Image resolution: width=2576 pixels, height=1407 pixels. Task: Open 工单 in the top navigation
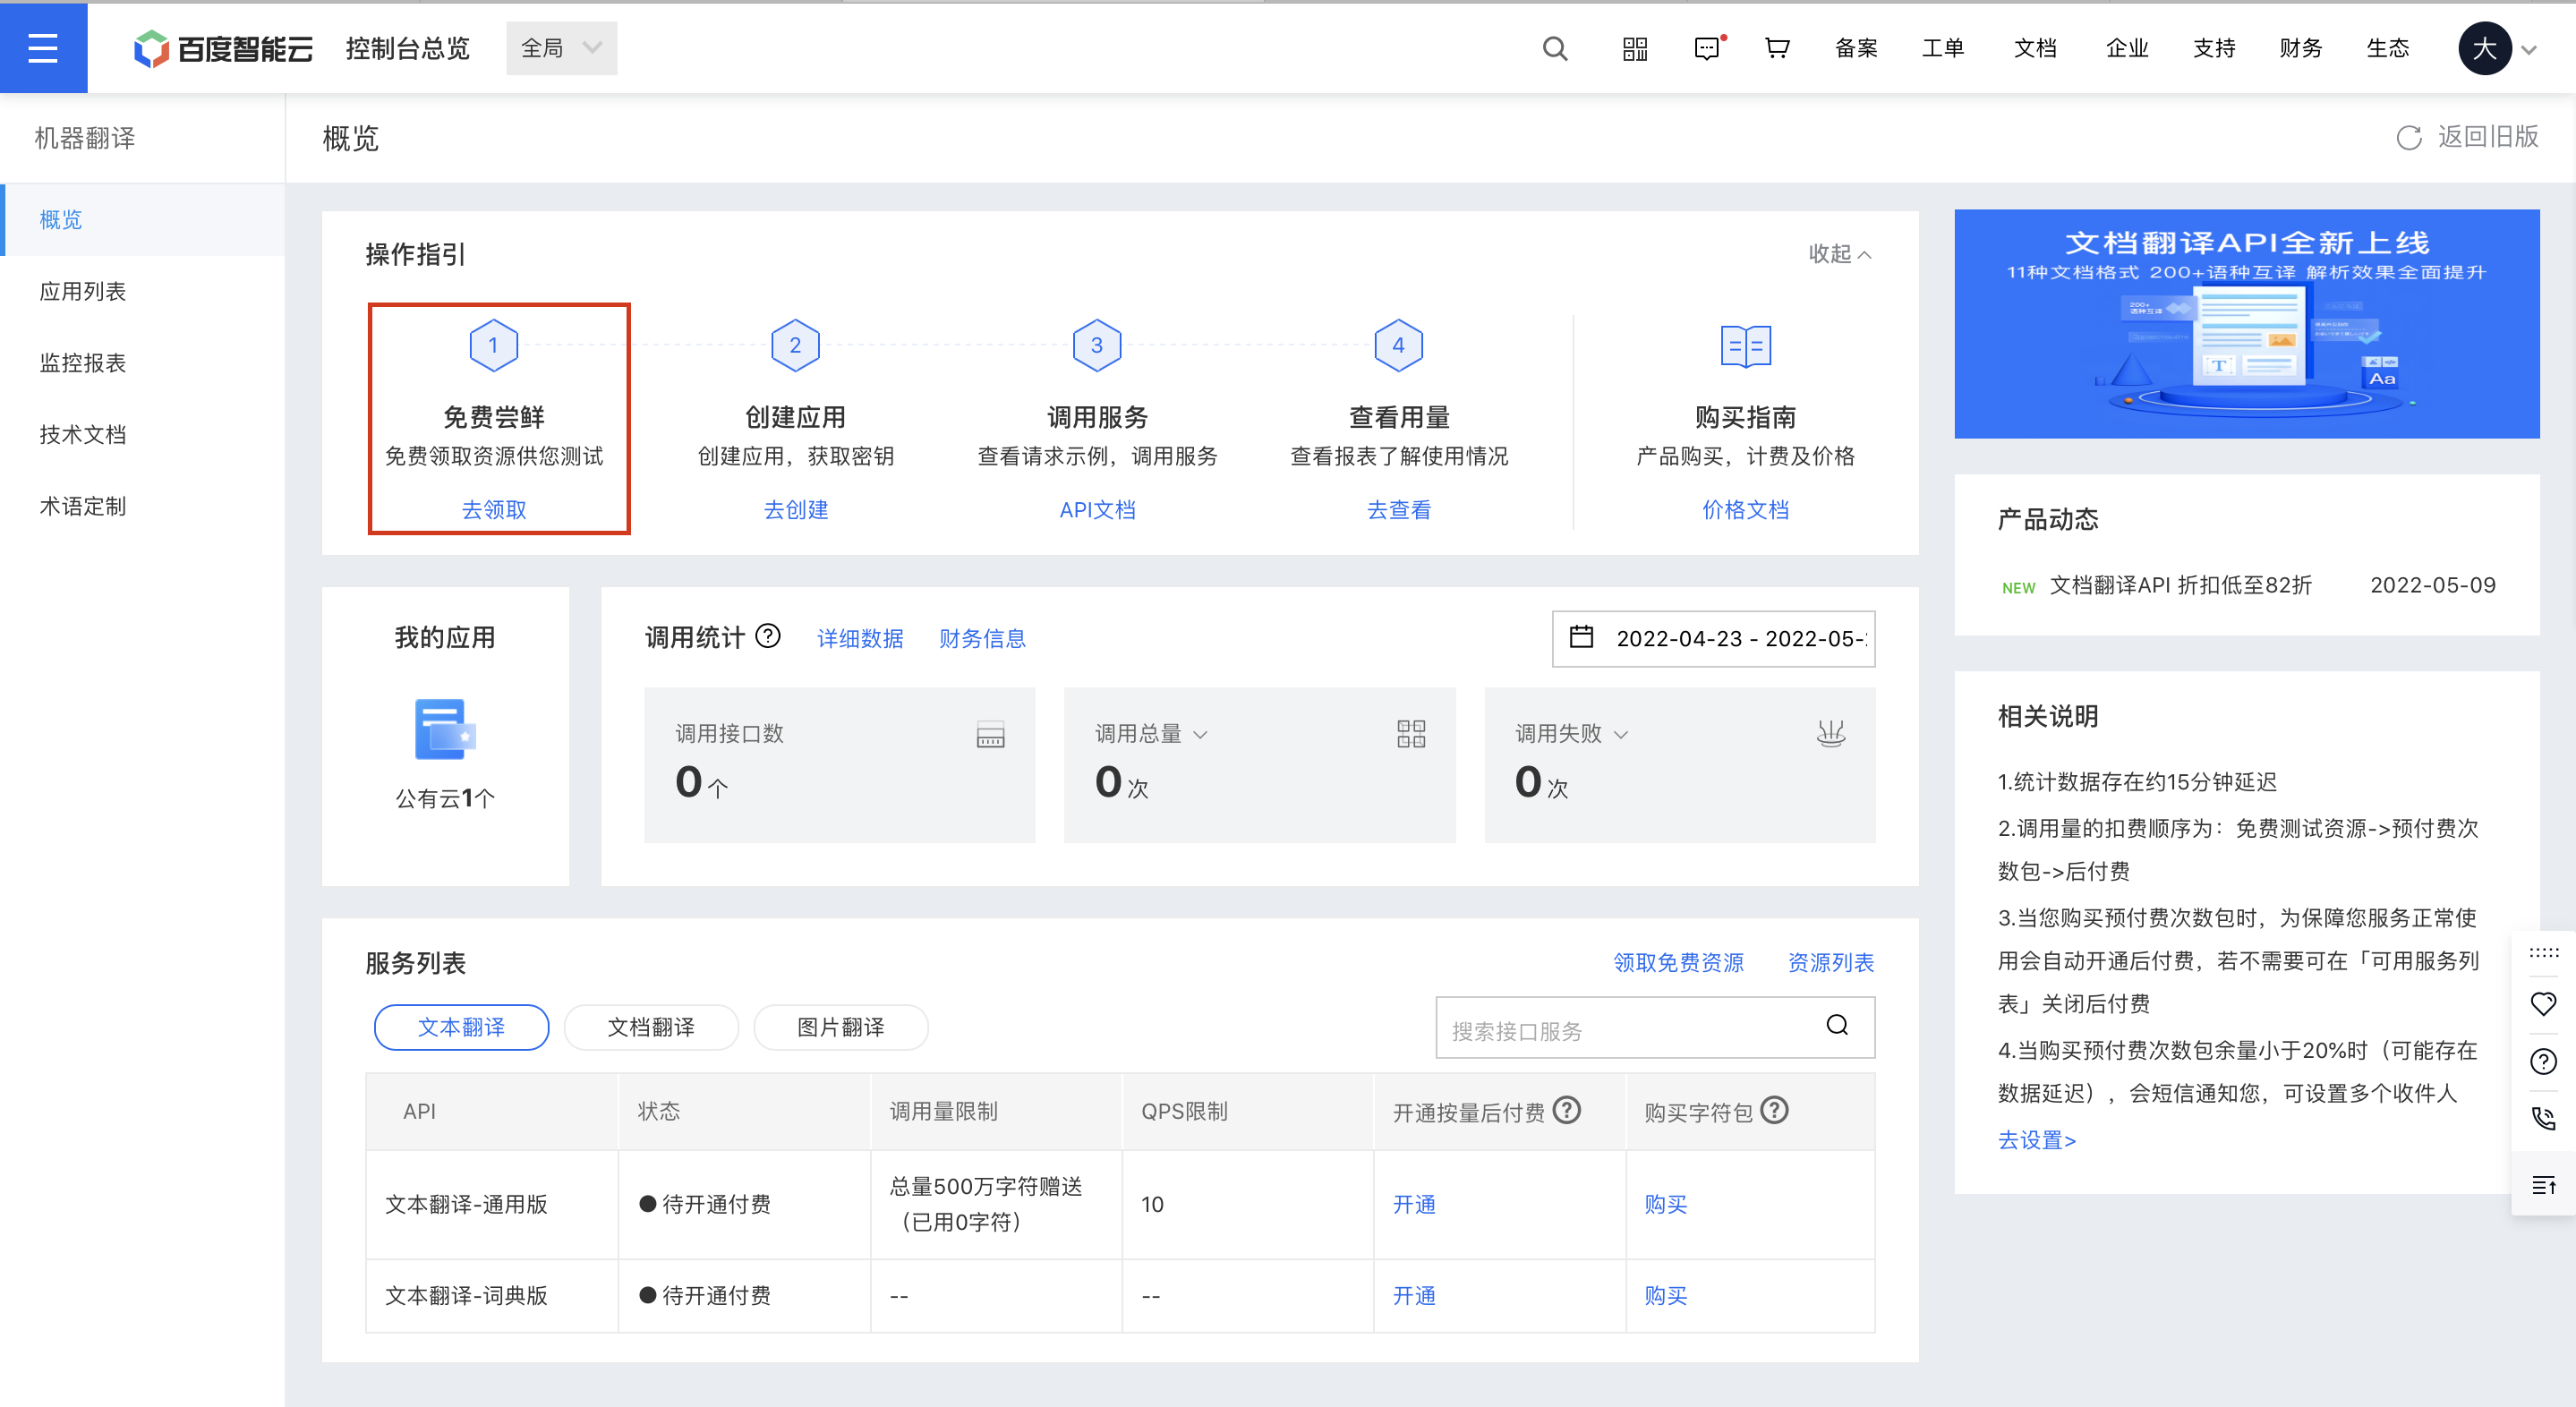(x=1943, y=48)
